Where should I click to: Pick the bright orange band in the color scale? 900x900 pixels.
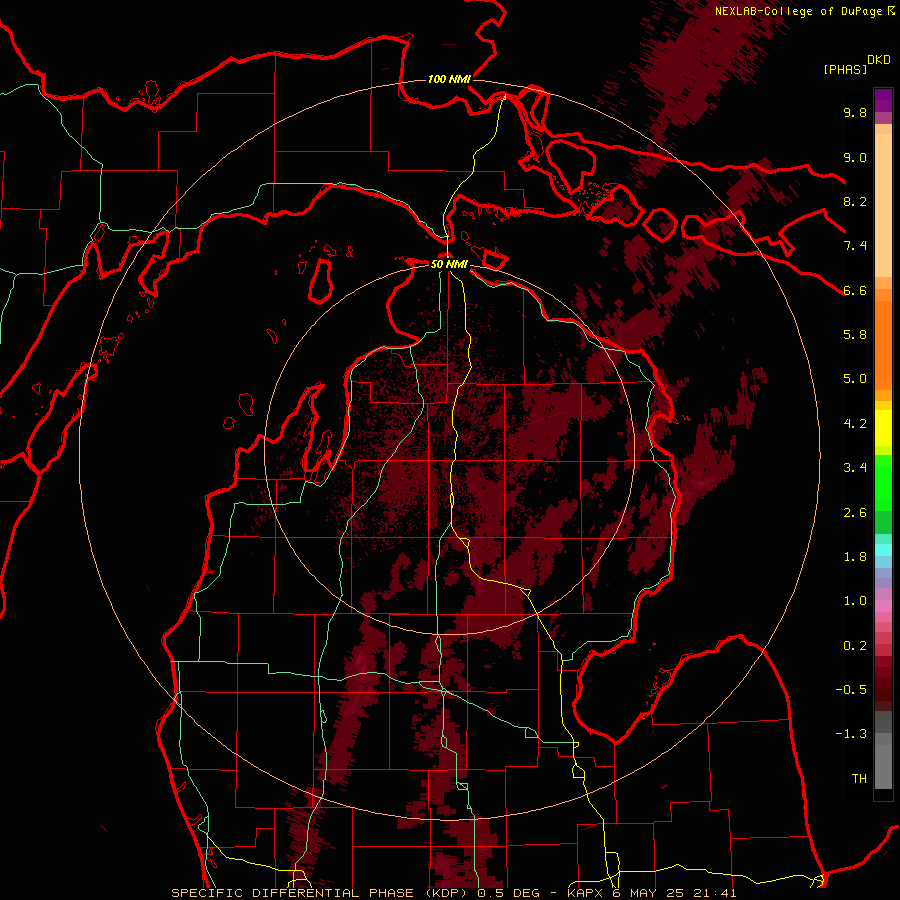pyautogui.click(x=883, y=344)
